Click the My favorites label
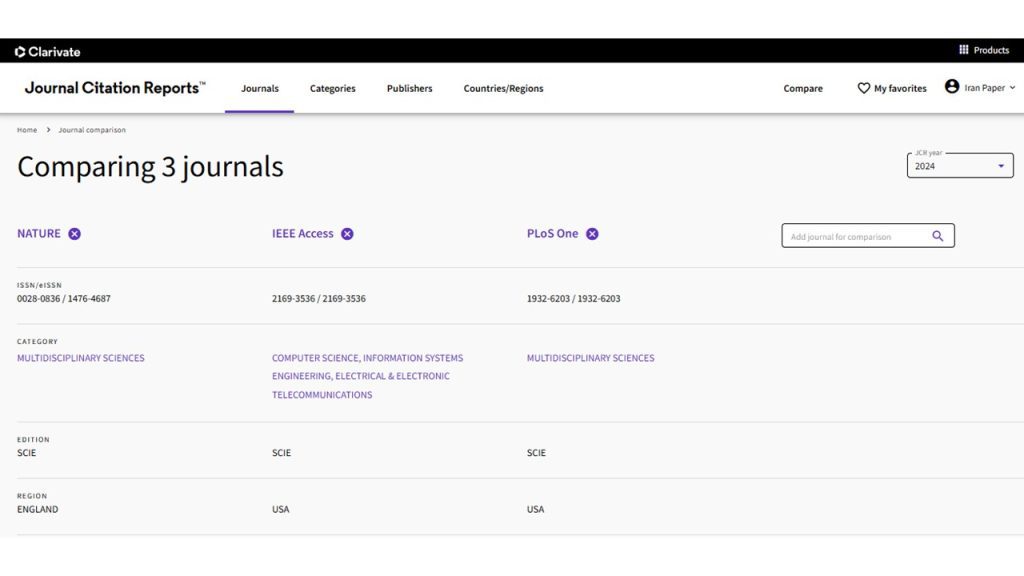The image size is (1024, 576). click(900, 88)
